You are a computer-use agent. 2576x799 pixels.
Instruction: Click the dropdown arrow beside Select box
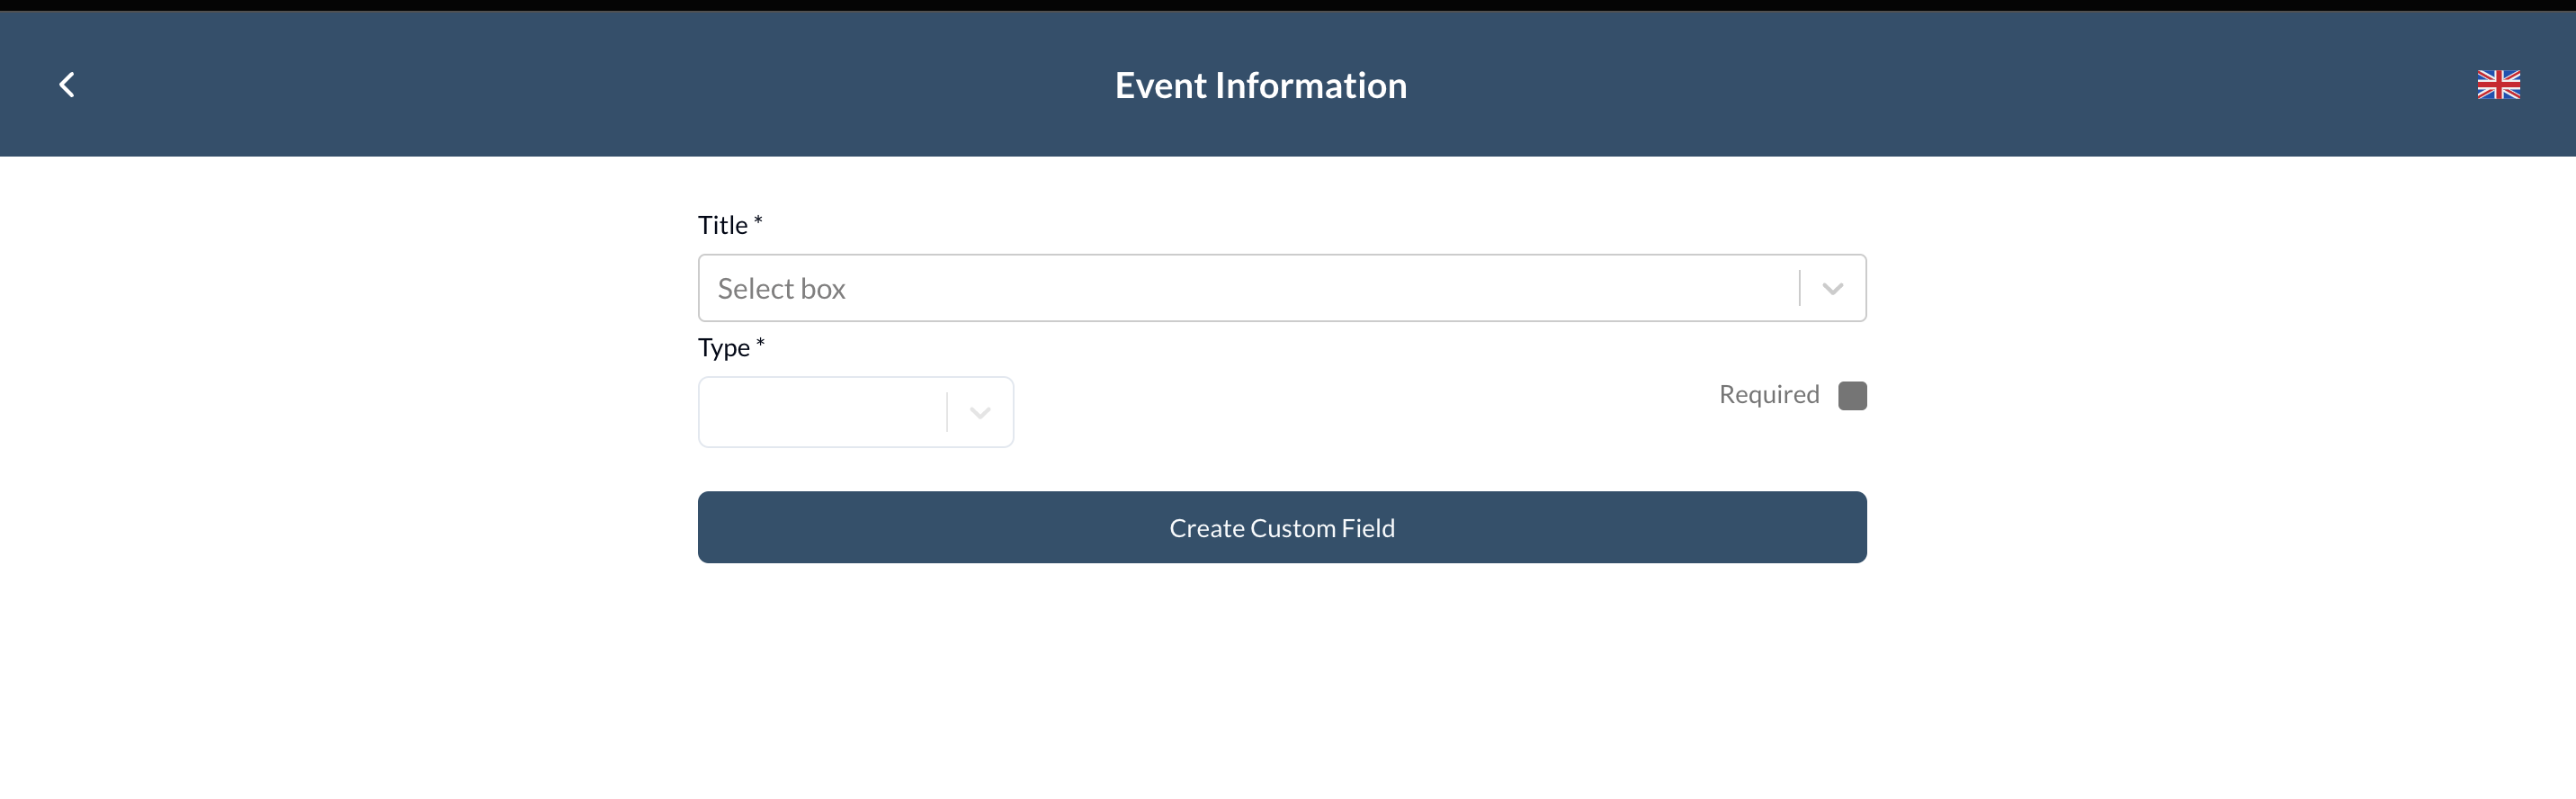1832,287
